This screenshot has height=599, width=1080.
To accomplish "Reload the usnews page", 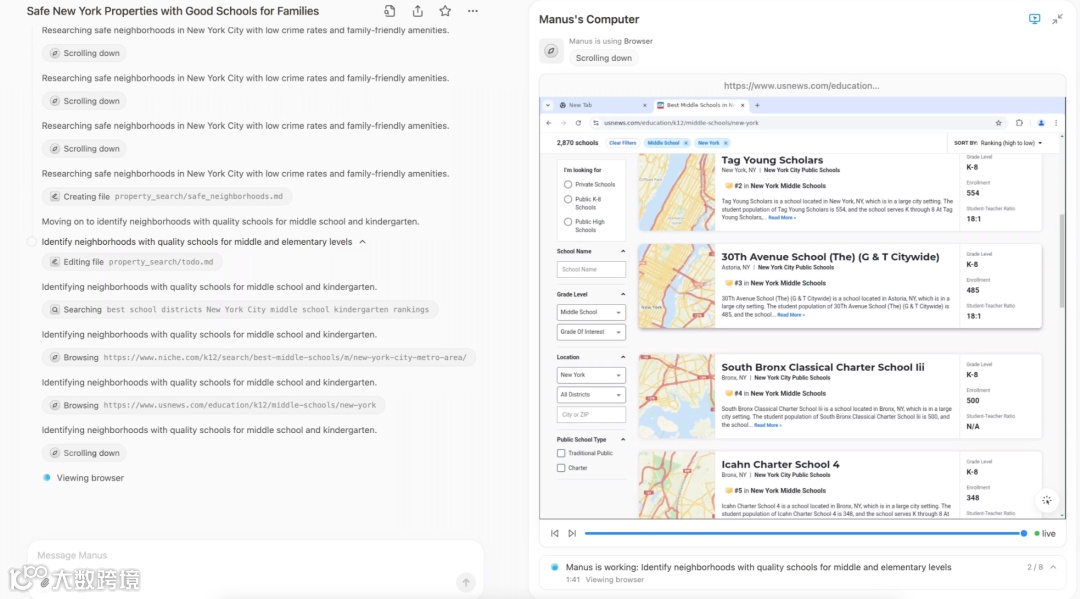I will tap(578, 123).
